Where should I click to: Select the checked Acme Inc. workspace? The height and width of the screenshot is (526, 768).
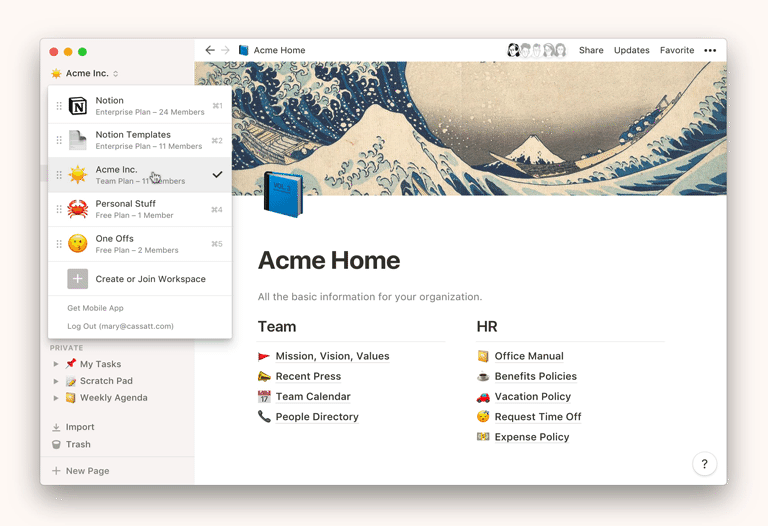point(140,175)
